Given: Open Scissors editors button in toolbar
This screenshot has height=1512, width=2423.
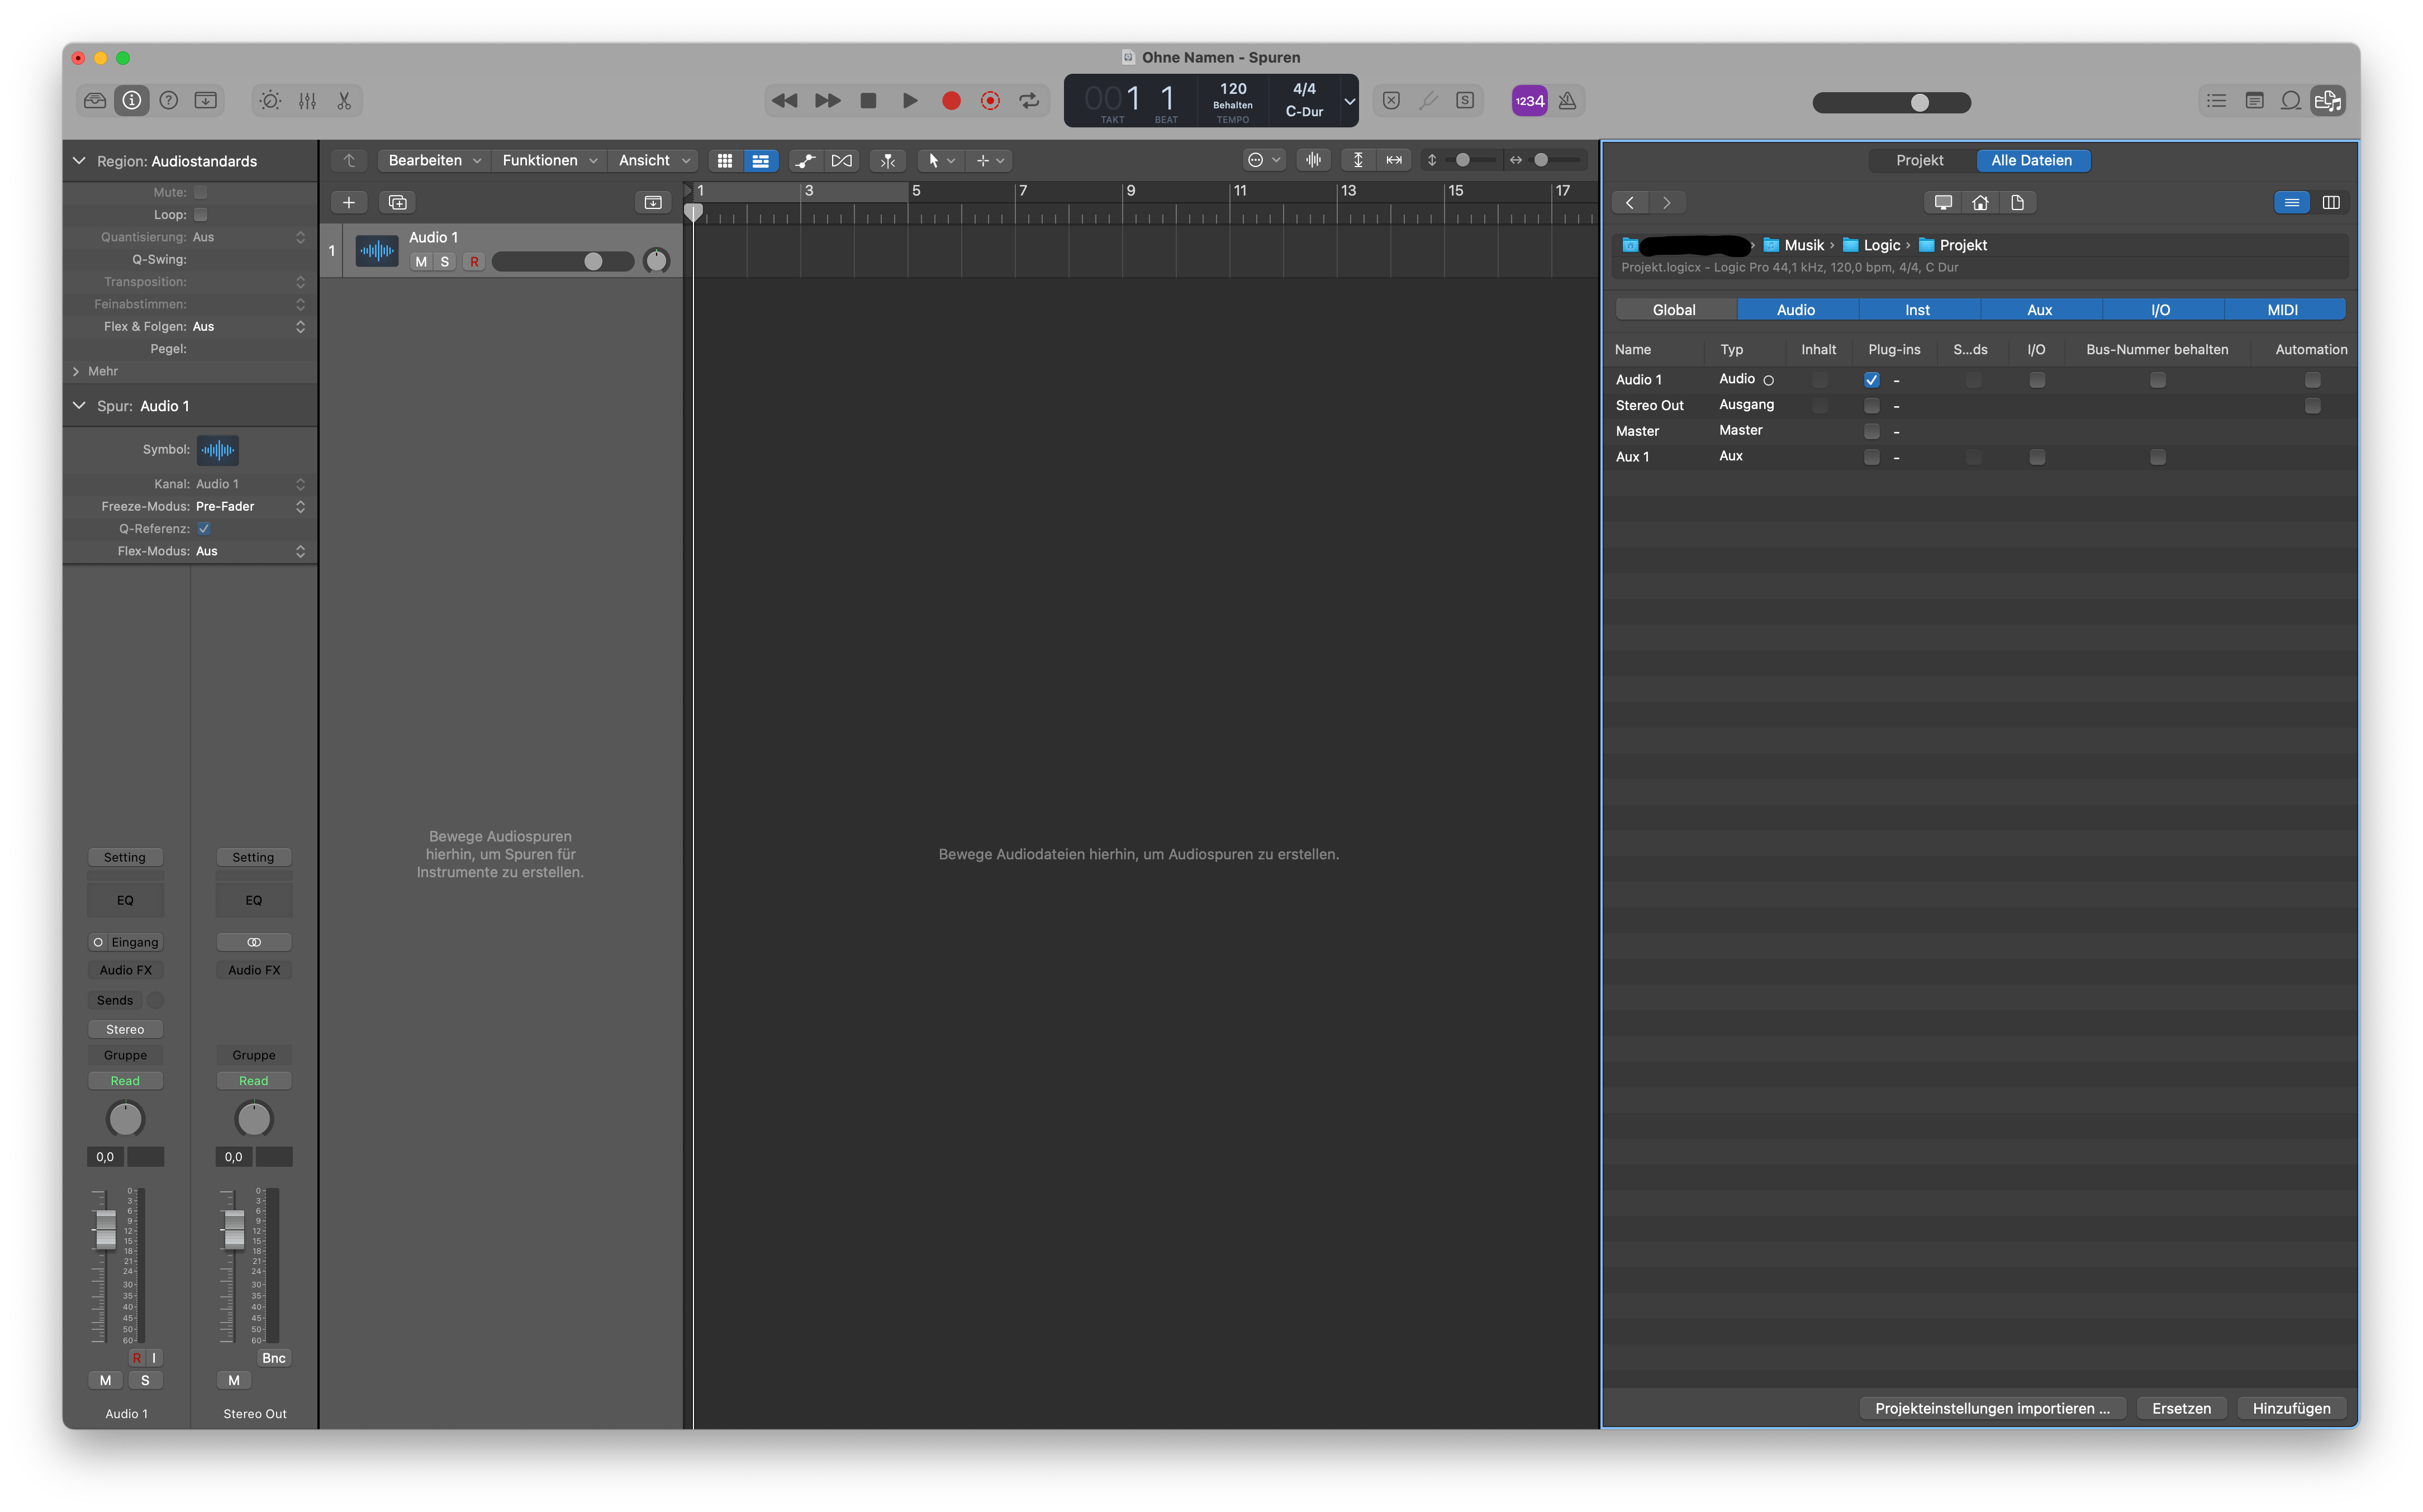Looking at the screenshot, I should tap(344, 100).
